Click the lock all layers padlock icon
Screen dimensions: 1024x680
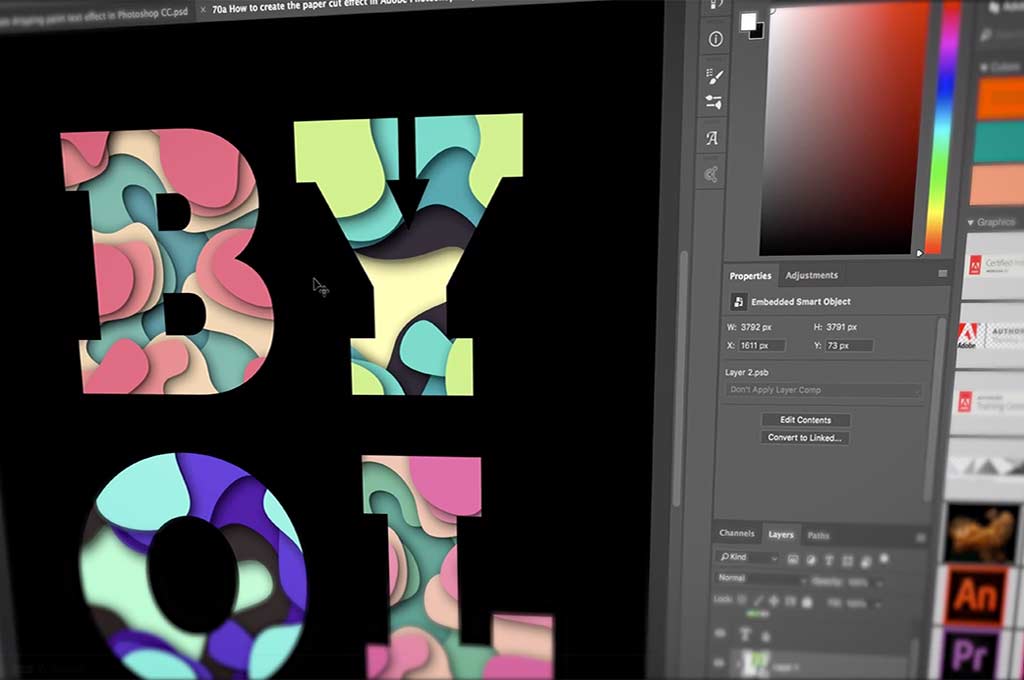pos(807,602)
